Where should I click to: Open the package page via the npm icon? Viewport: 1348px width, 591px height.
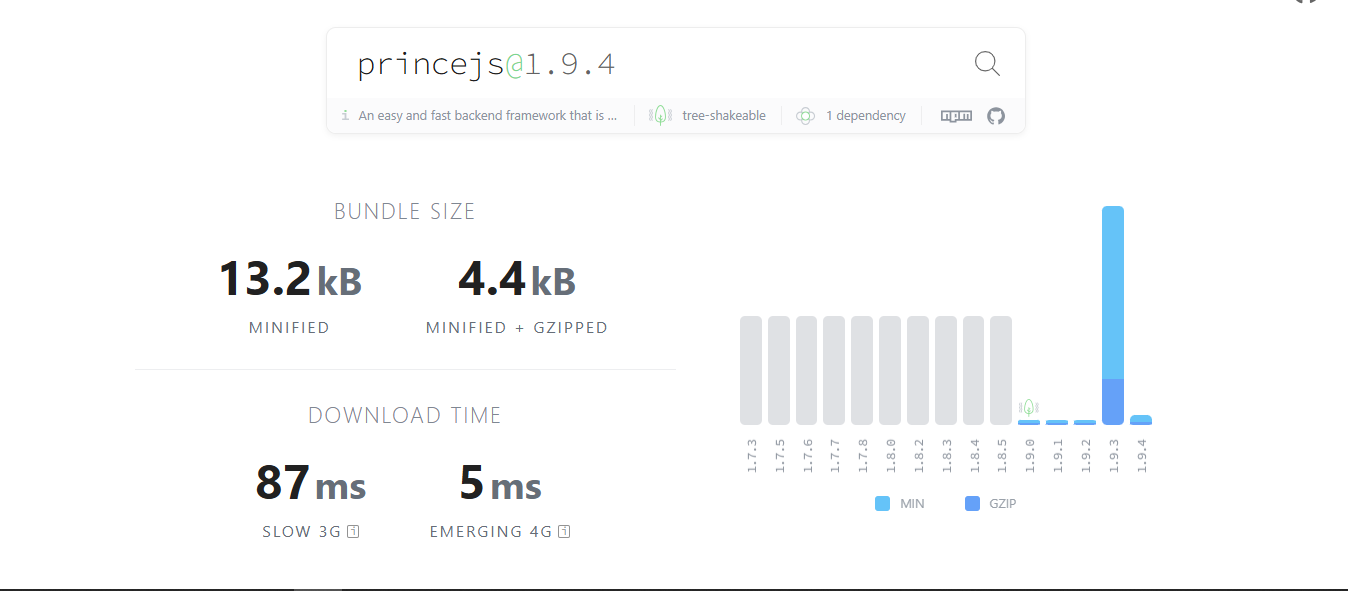click(955, 116)
